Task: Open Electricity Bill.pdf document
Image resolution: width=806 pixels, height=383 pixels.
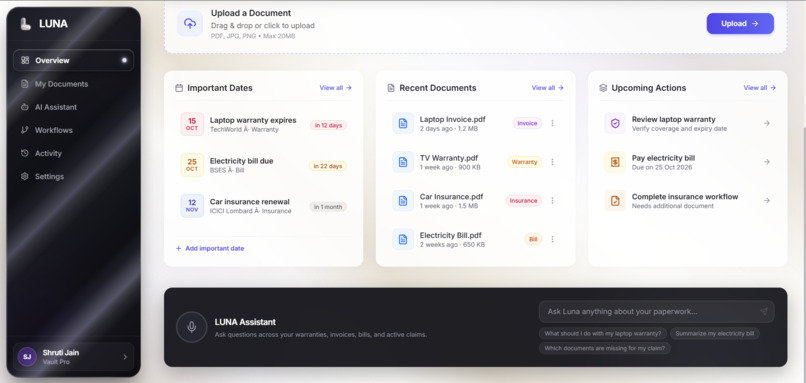Action: pos(451,235)
